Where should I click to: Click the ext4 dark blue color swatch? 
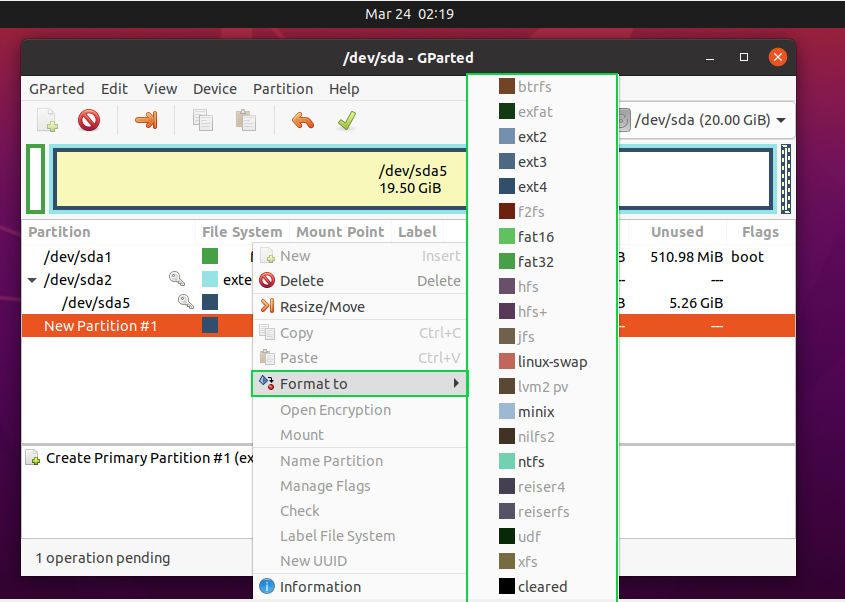click(x=507, y=186)
